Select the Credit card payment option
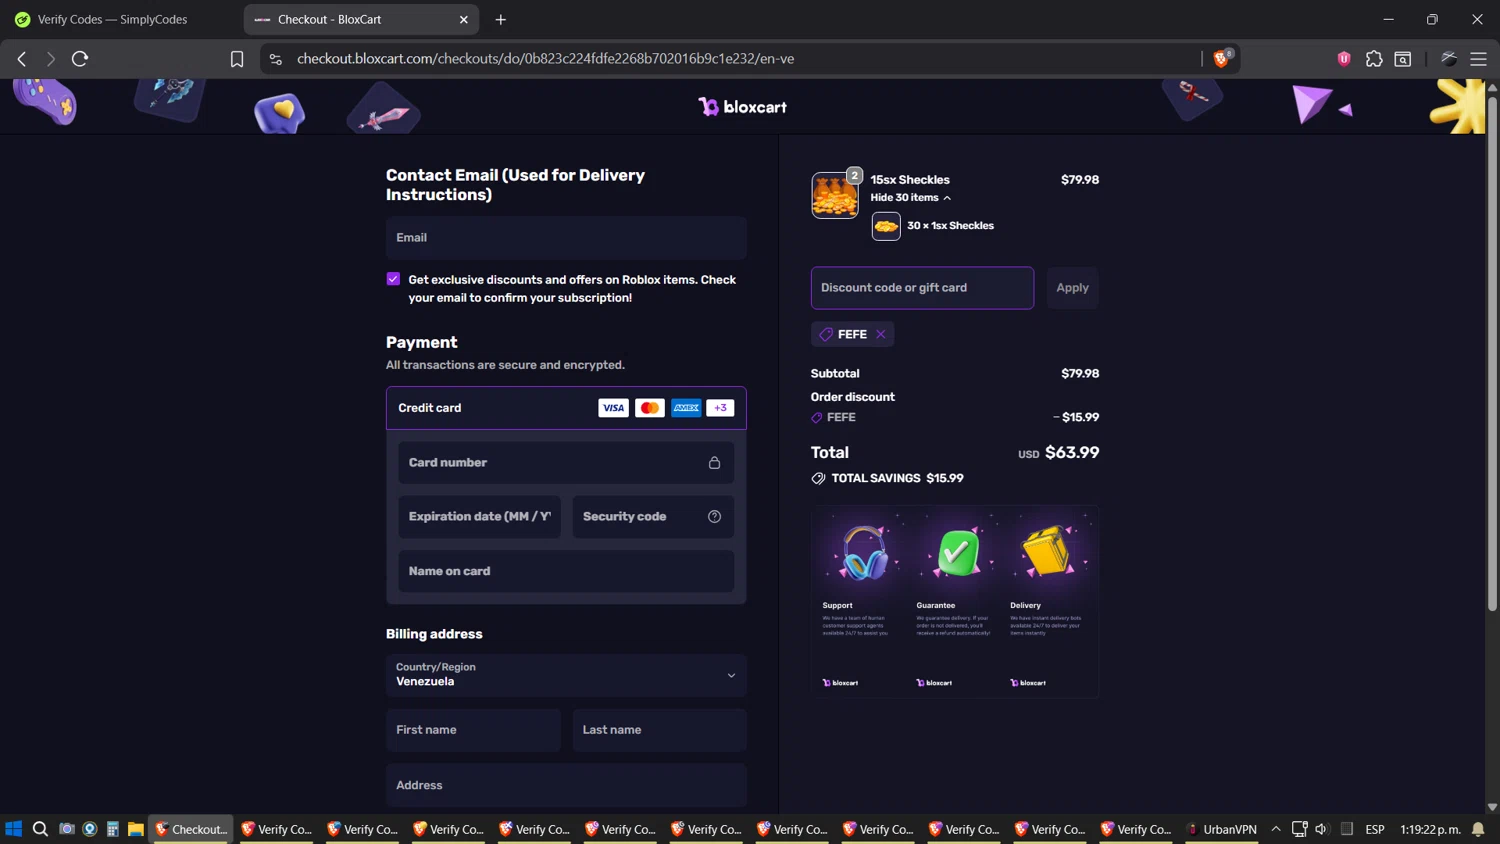1500x844 pixels. click(x=566, y=408)
